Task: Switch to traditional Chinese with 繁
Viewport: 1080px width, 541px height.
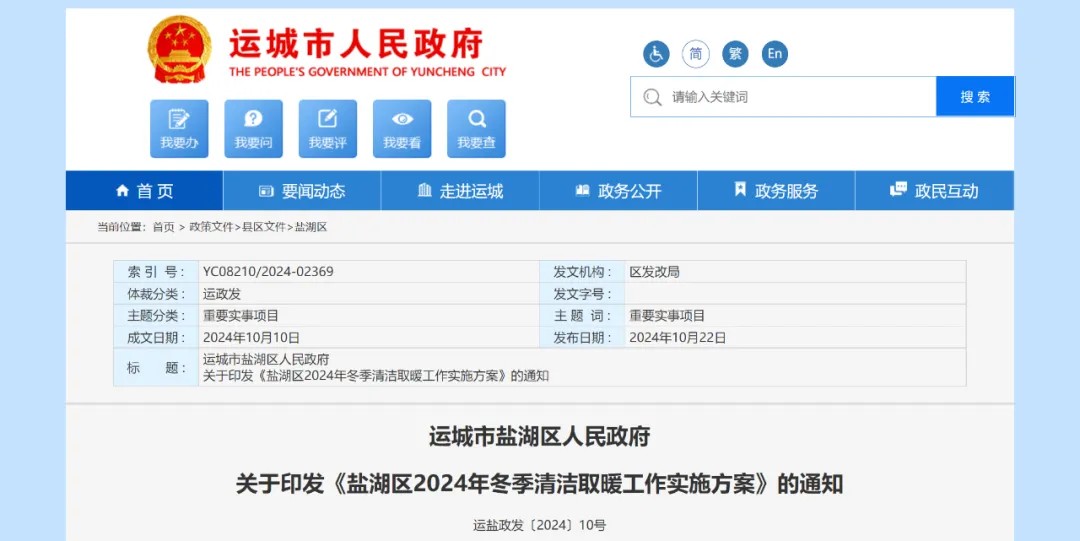Action: click(x=735, y=54)
